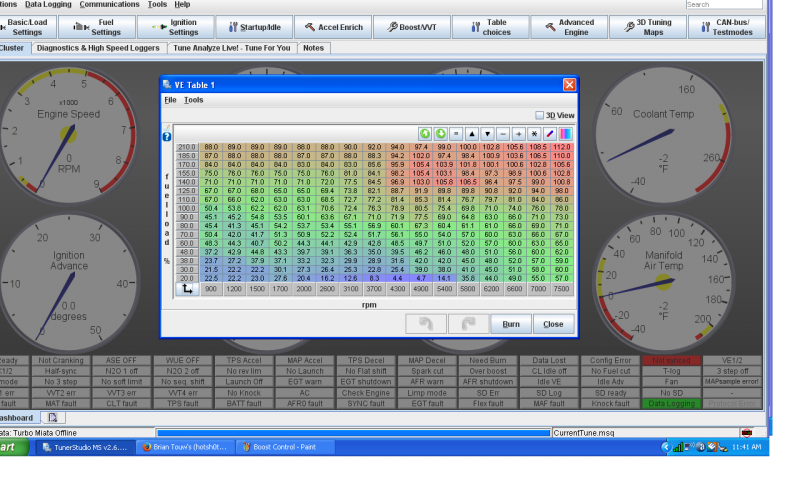Switch to the Notes tab

tap(313, 48)
